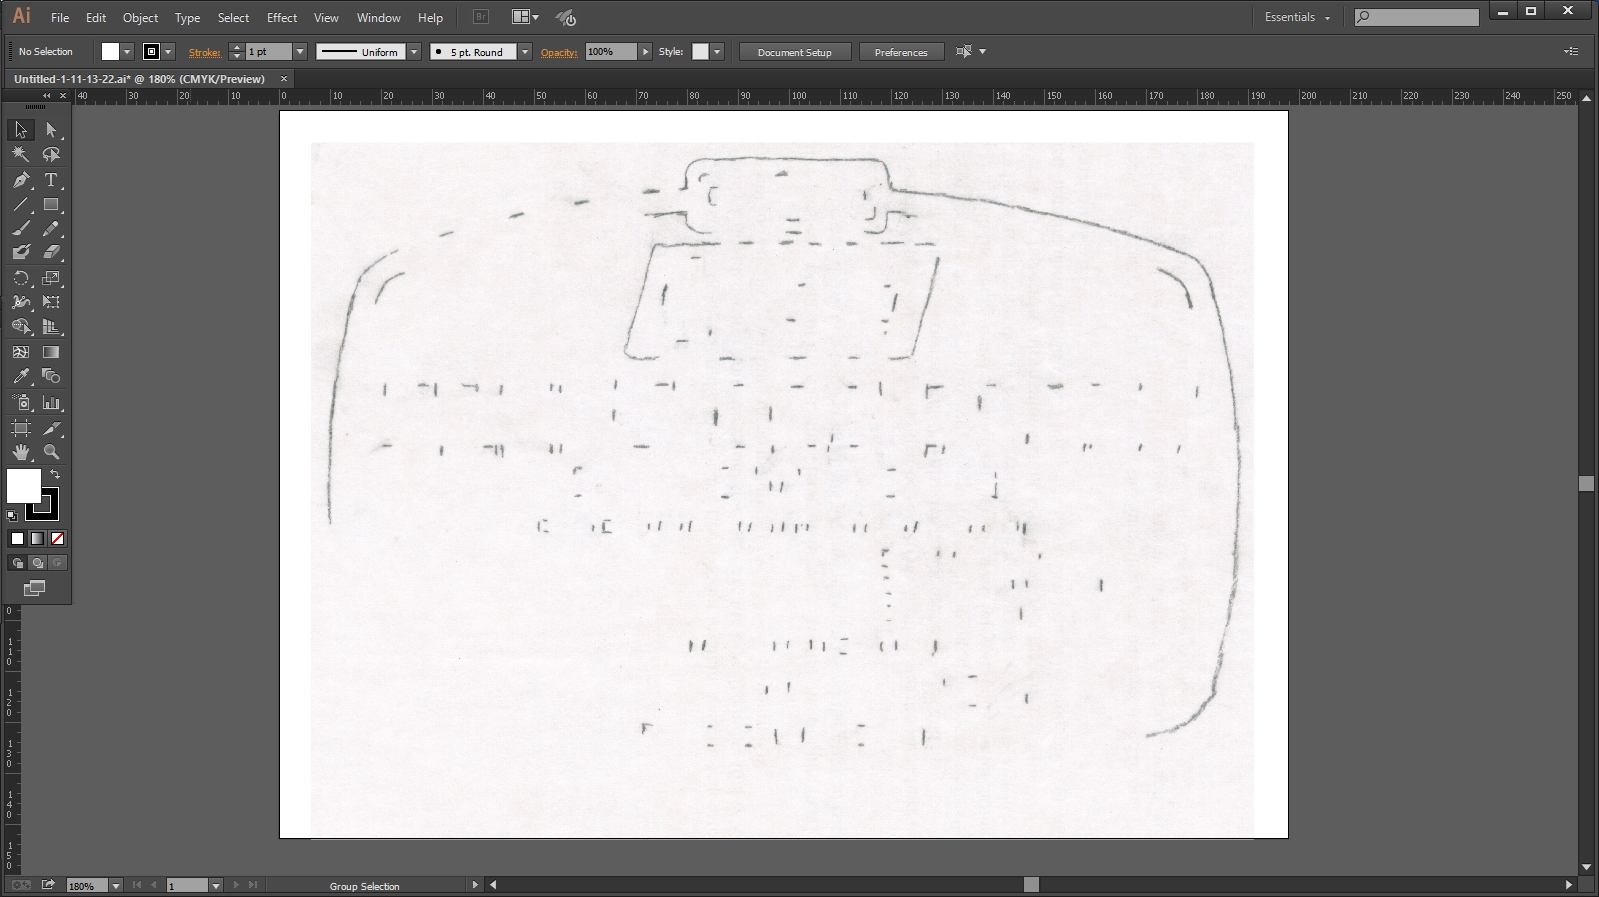This screenshot has height=897, width=1599.
Task: Click the Preferences button
Action: coord(901,52)
